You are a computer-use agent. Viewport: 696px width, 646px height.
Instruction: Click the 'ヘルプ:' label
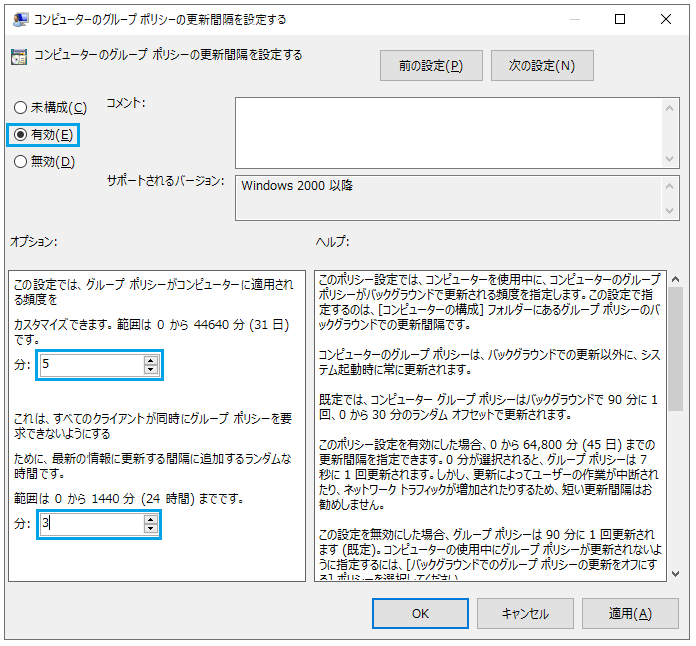(332, 242)
